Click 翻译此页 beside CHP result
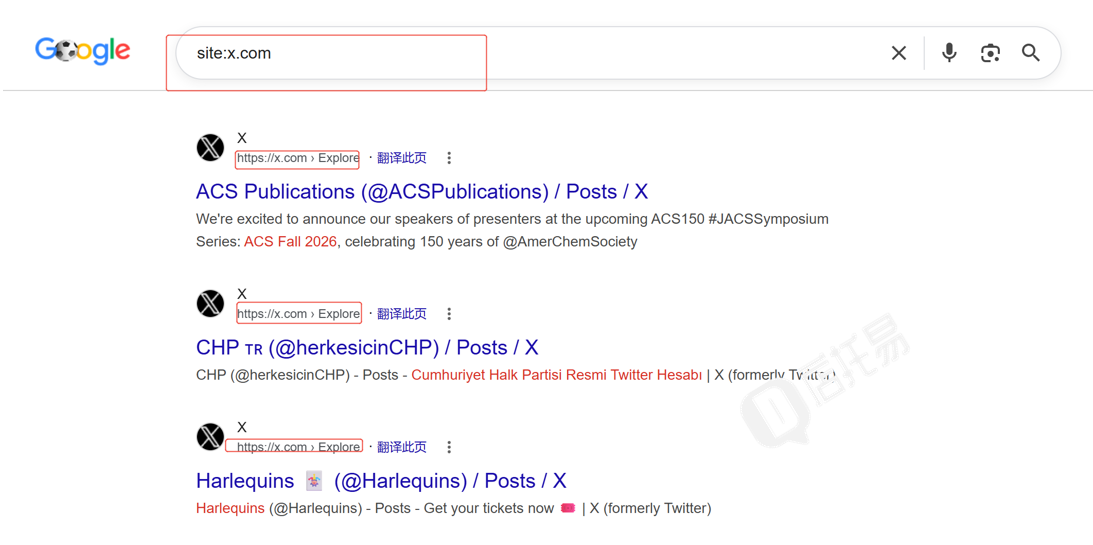The image size is (1093, 545). pyautogui.click(x=402, y=314)
